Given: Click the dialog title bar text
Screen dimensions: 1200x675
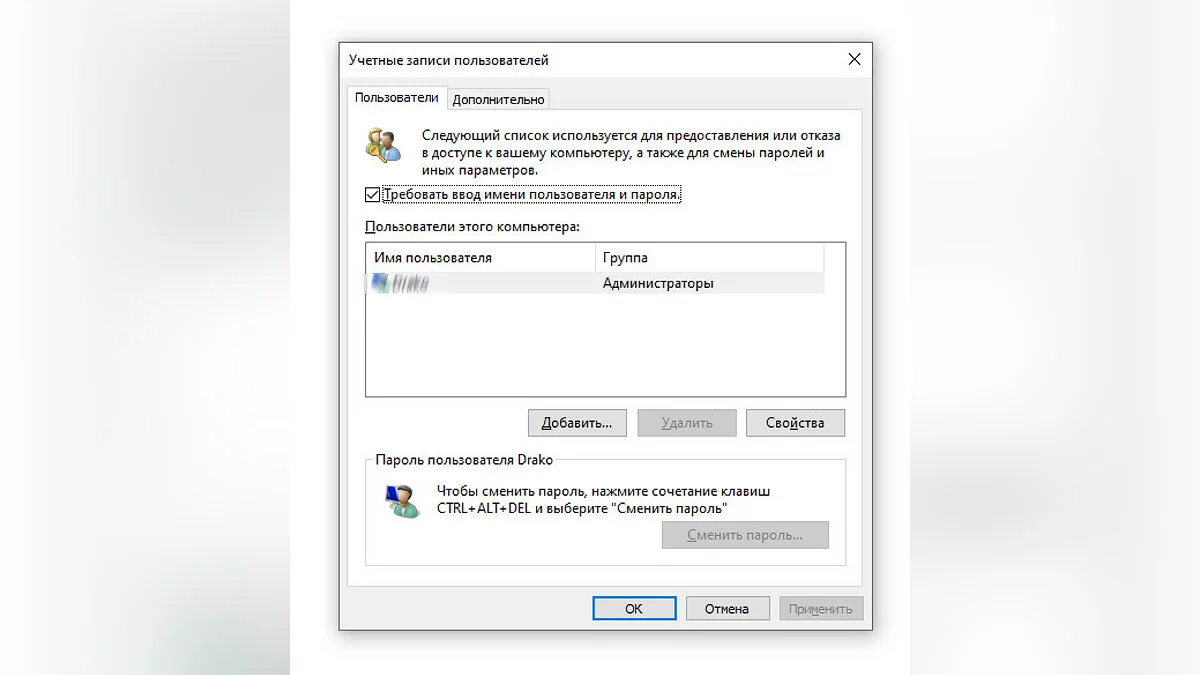Looking at the screenshot, I should (x=448, y=60).
